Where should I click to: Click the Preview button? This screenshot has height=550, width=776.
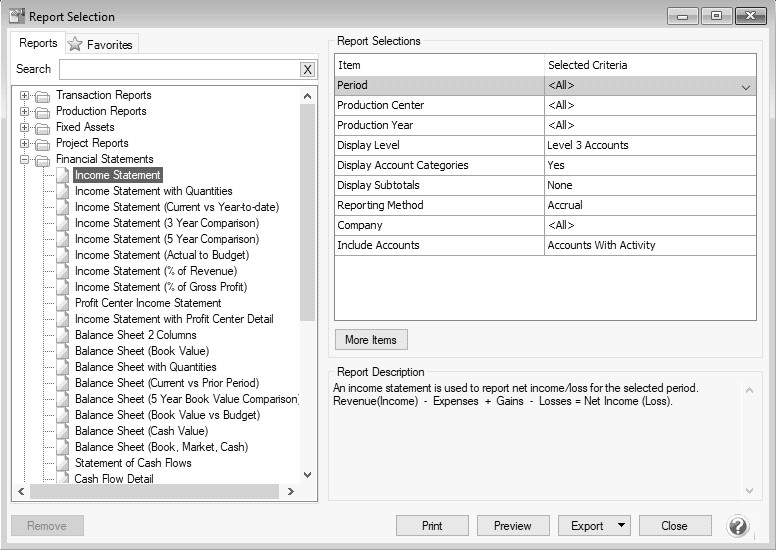[x=512, y=526]
